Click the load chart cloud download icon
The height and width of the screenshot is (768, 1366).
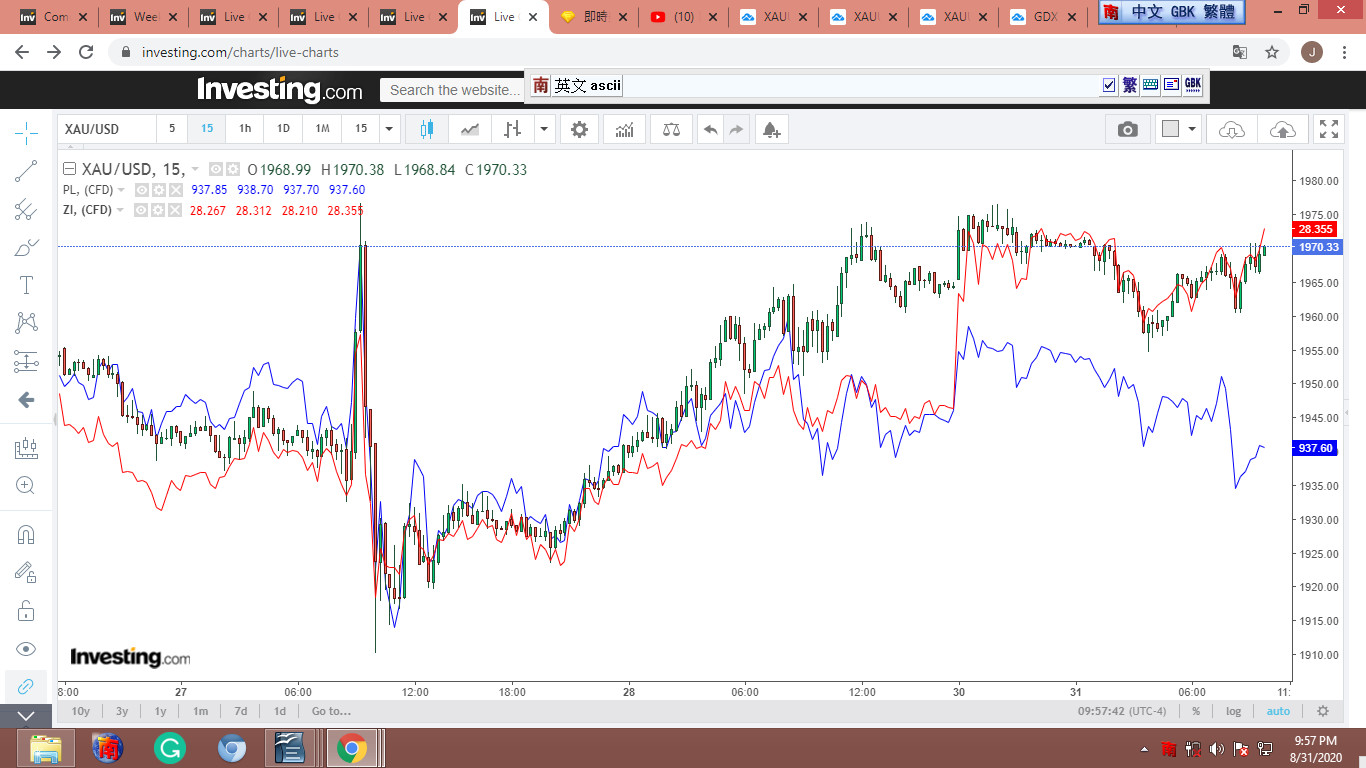point(1232,129)
